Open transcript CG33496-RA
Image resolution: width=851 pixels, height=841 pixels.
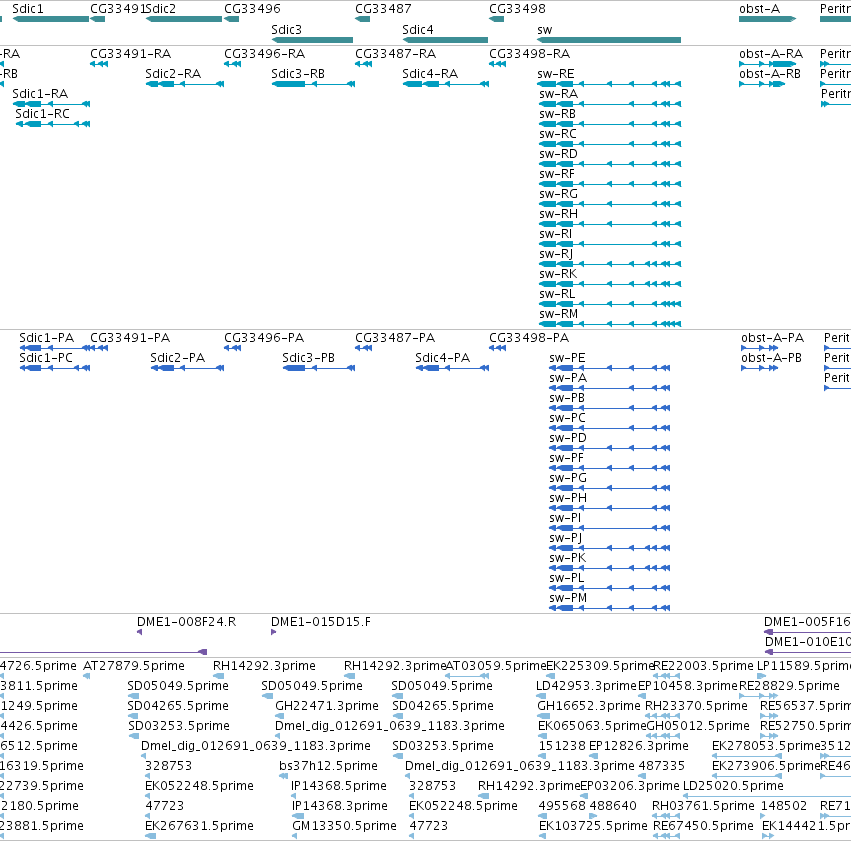pos(233,64)
